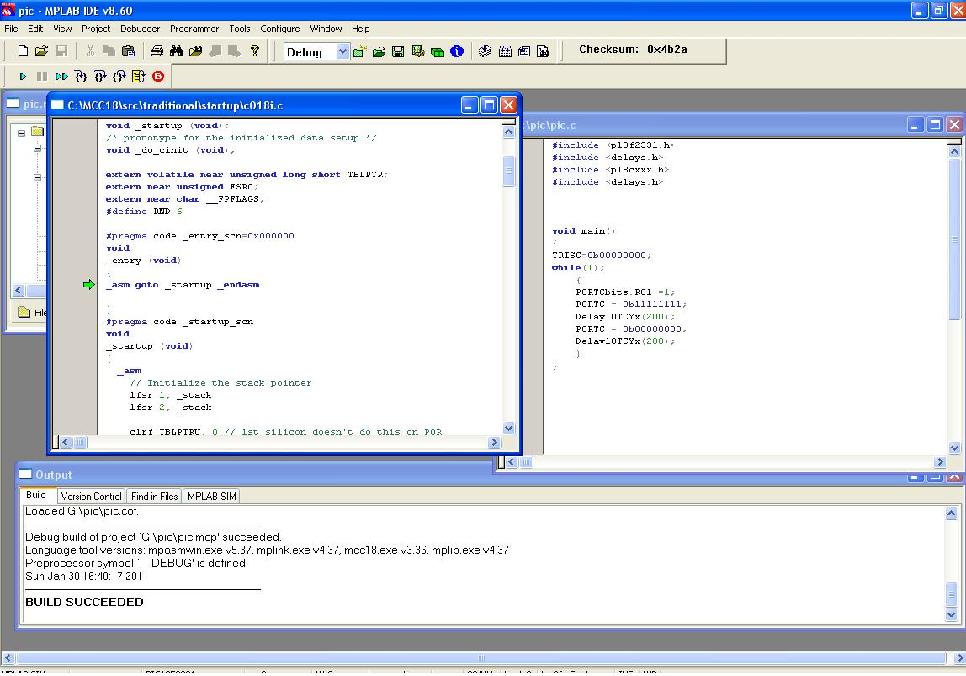Click the green chip package icon

click(437, 52)
